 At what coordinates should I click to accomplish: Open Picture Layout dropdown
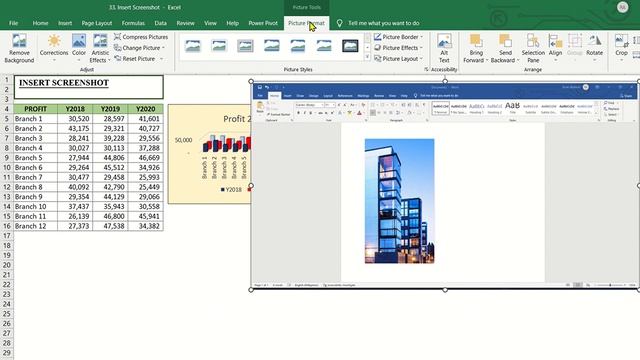click(x=399, y=59)
